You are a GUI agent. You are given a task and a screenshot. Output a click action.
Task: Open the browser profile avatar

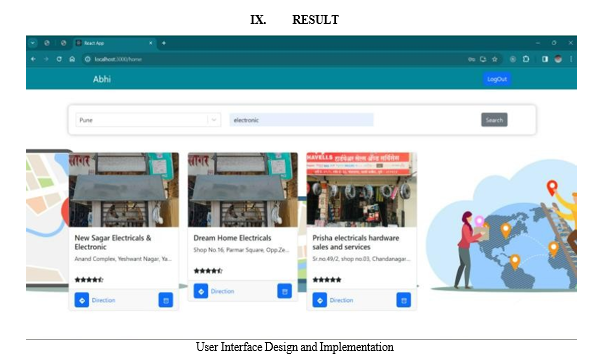click(558, 59)
